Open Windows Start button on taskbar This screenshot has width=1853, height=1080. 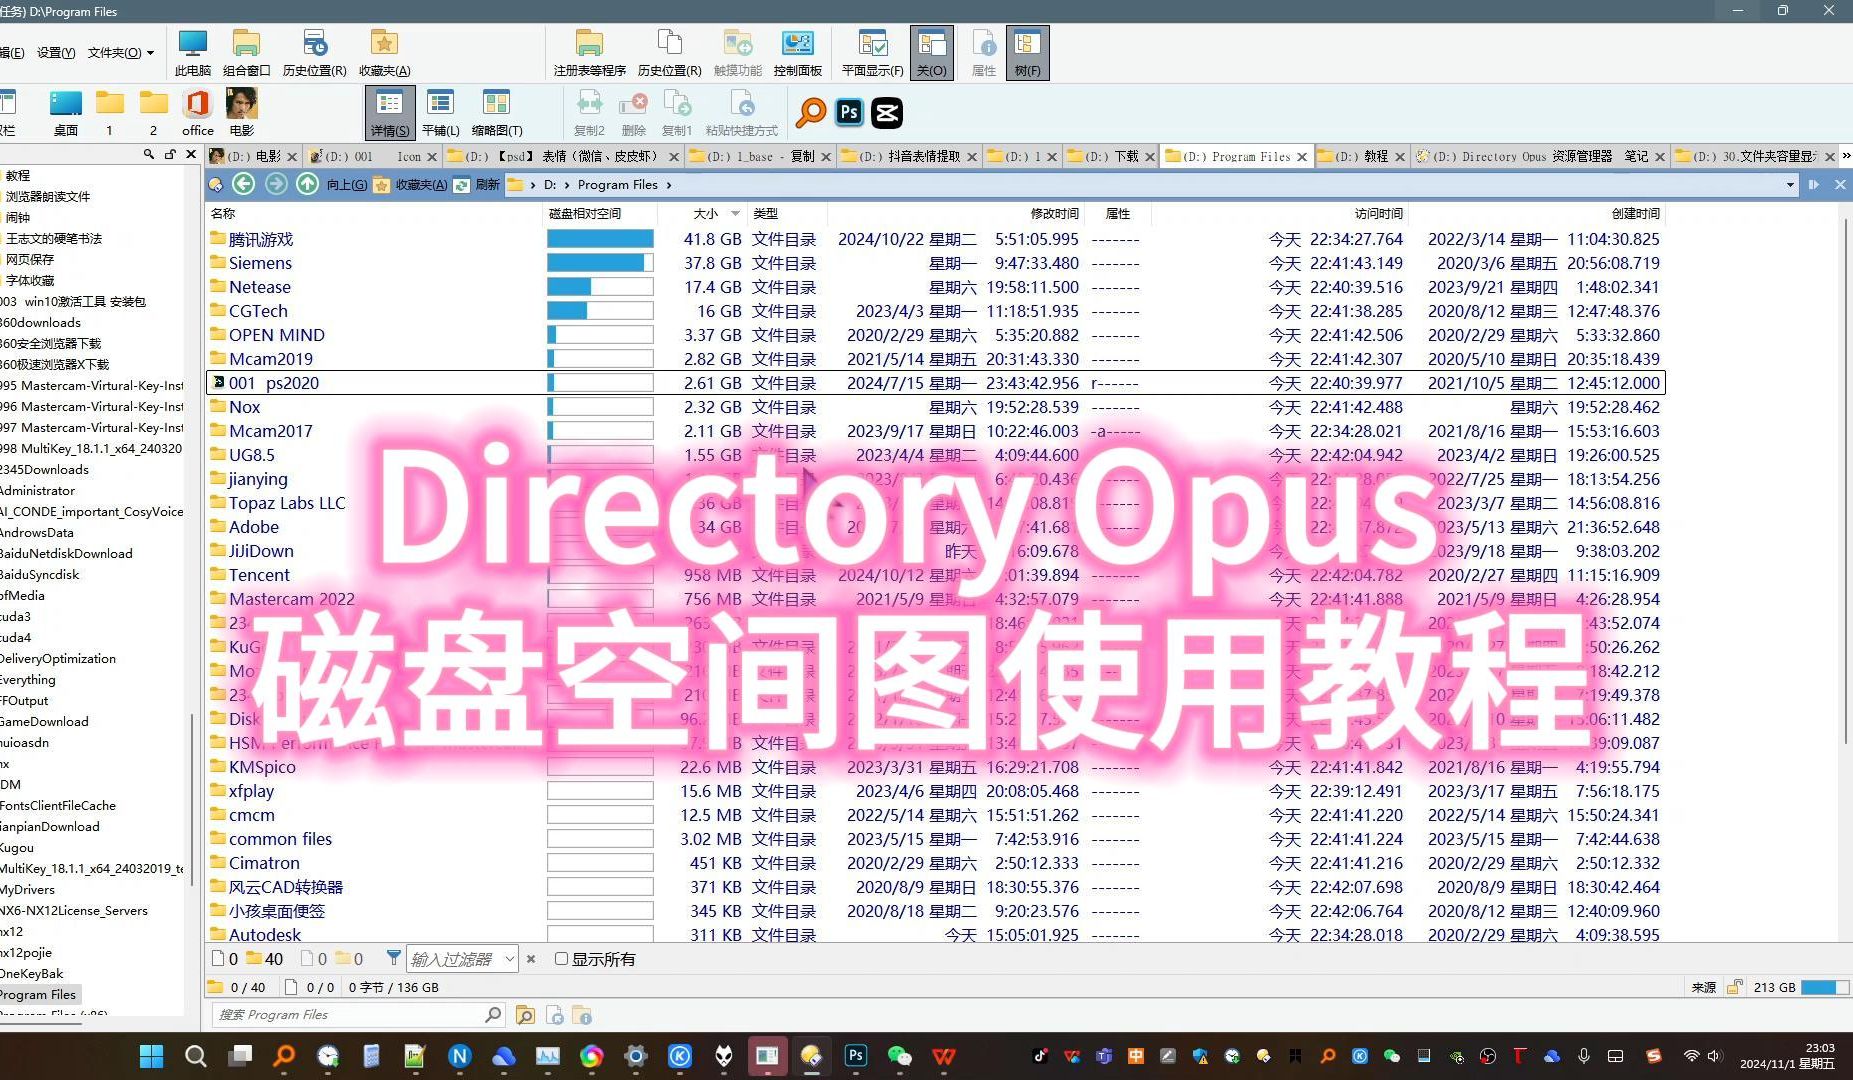(152, 1056)
